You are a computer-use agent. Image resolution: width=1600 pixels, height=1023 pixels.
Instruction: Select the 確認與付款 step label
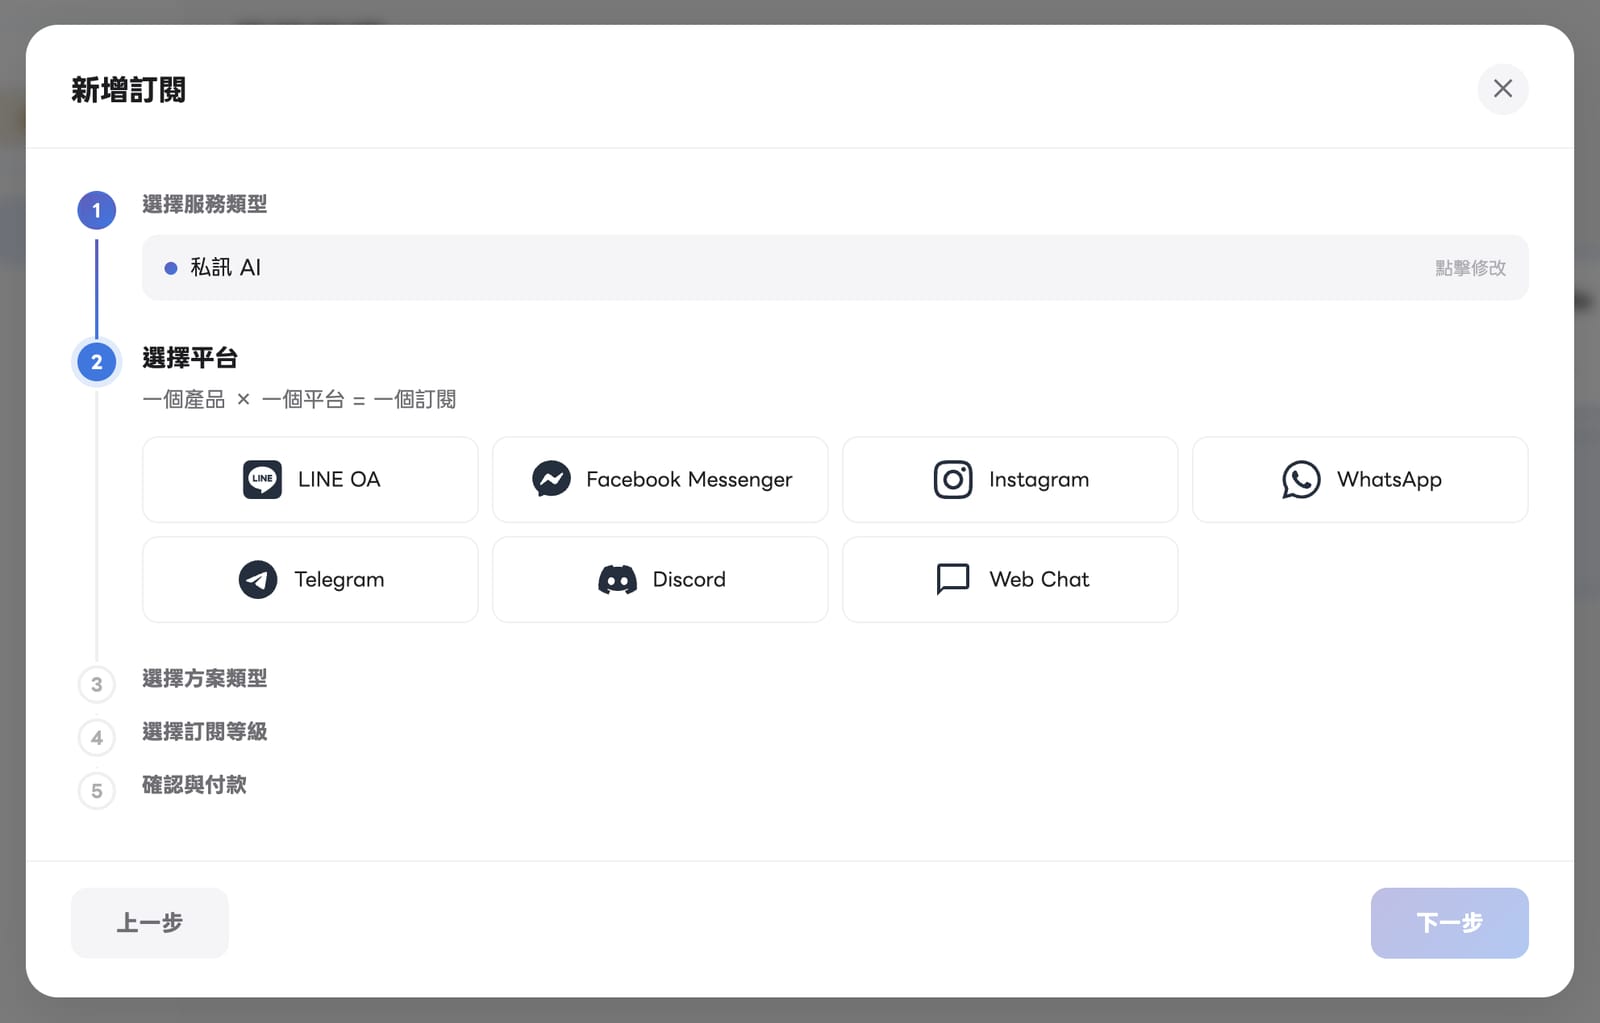click(x=194, y=784)
